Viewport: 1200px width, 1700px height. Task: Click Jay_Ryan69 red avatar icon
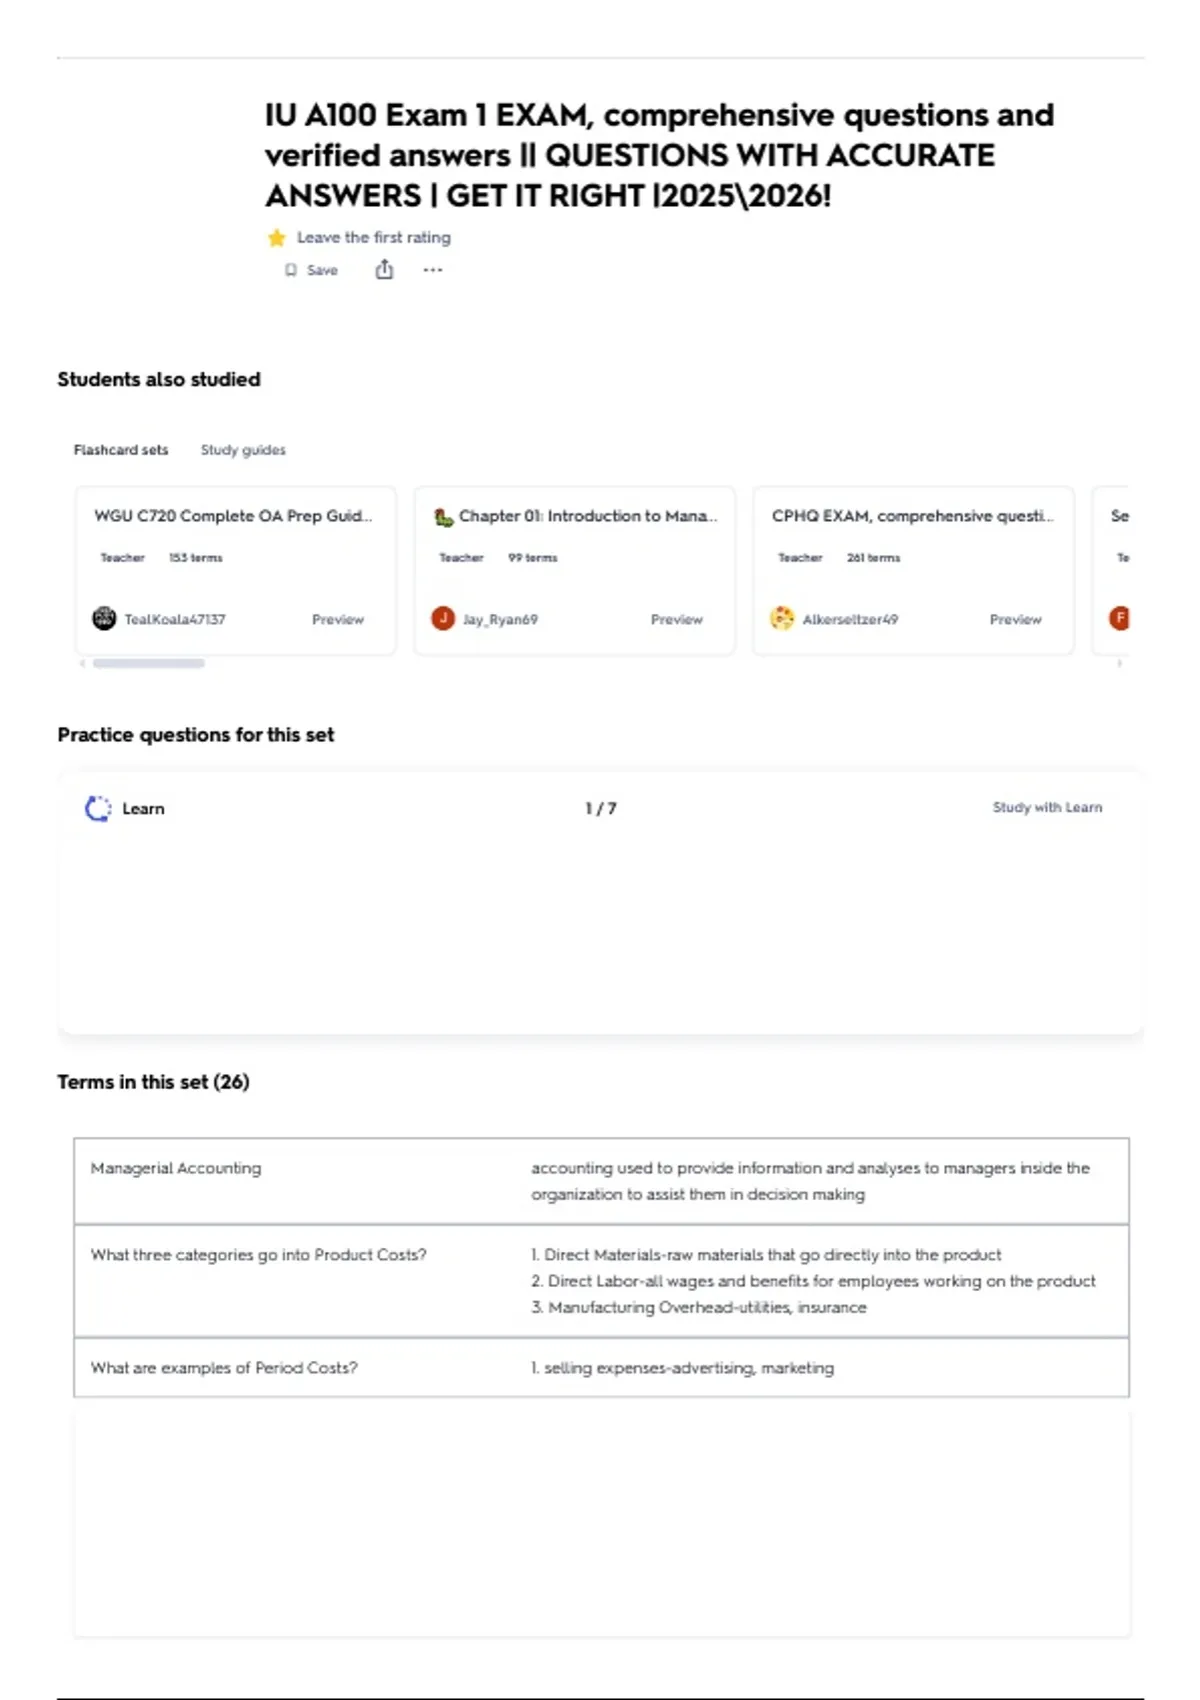[443, 618]
